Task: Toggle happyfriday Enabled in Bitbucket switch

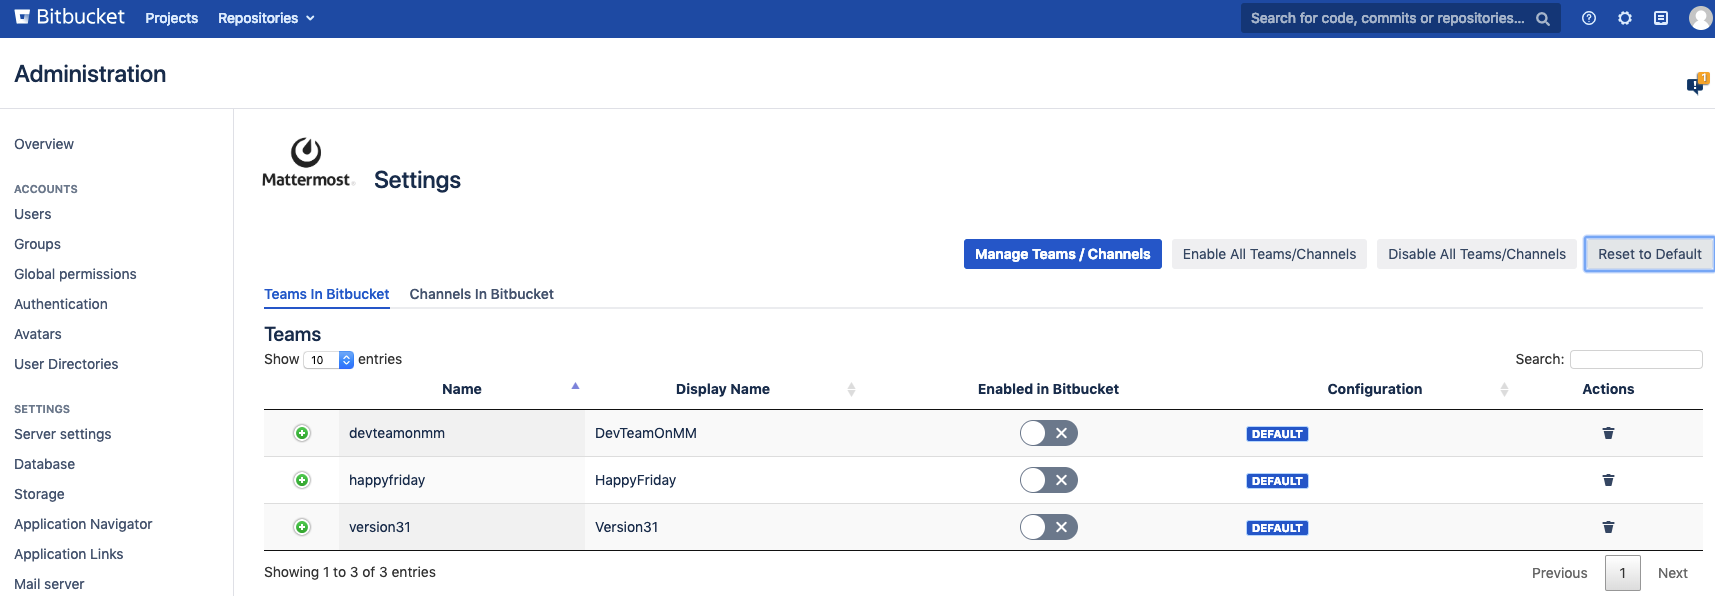Action: tap(1048, 480)
